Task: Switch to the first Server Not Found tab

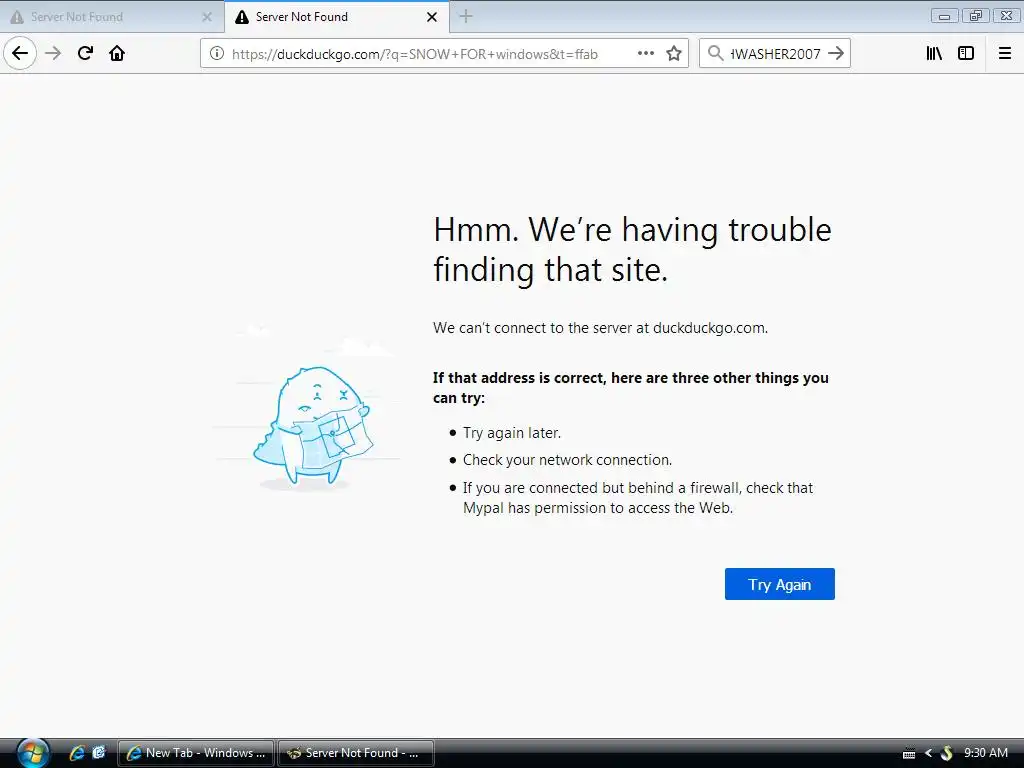Action: click(x=111, y=17)
